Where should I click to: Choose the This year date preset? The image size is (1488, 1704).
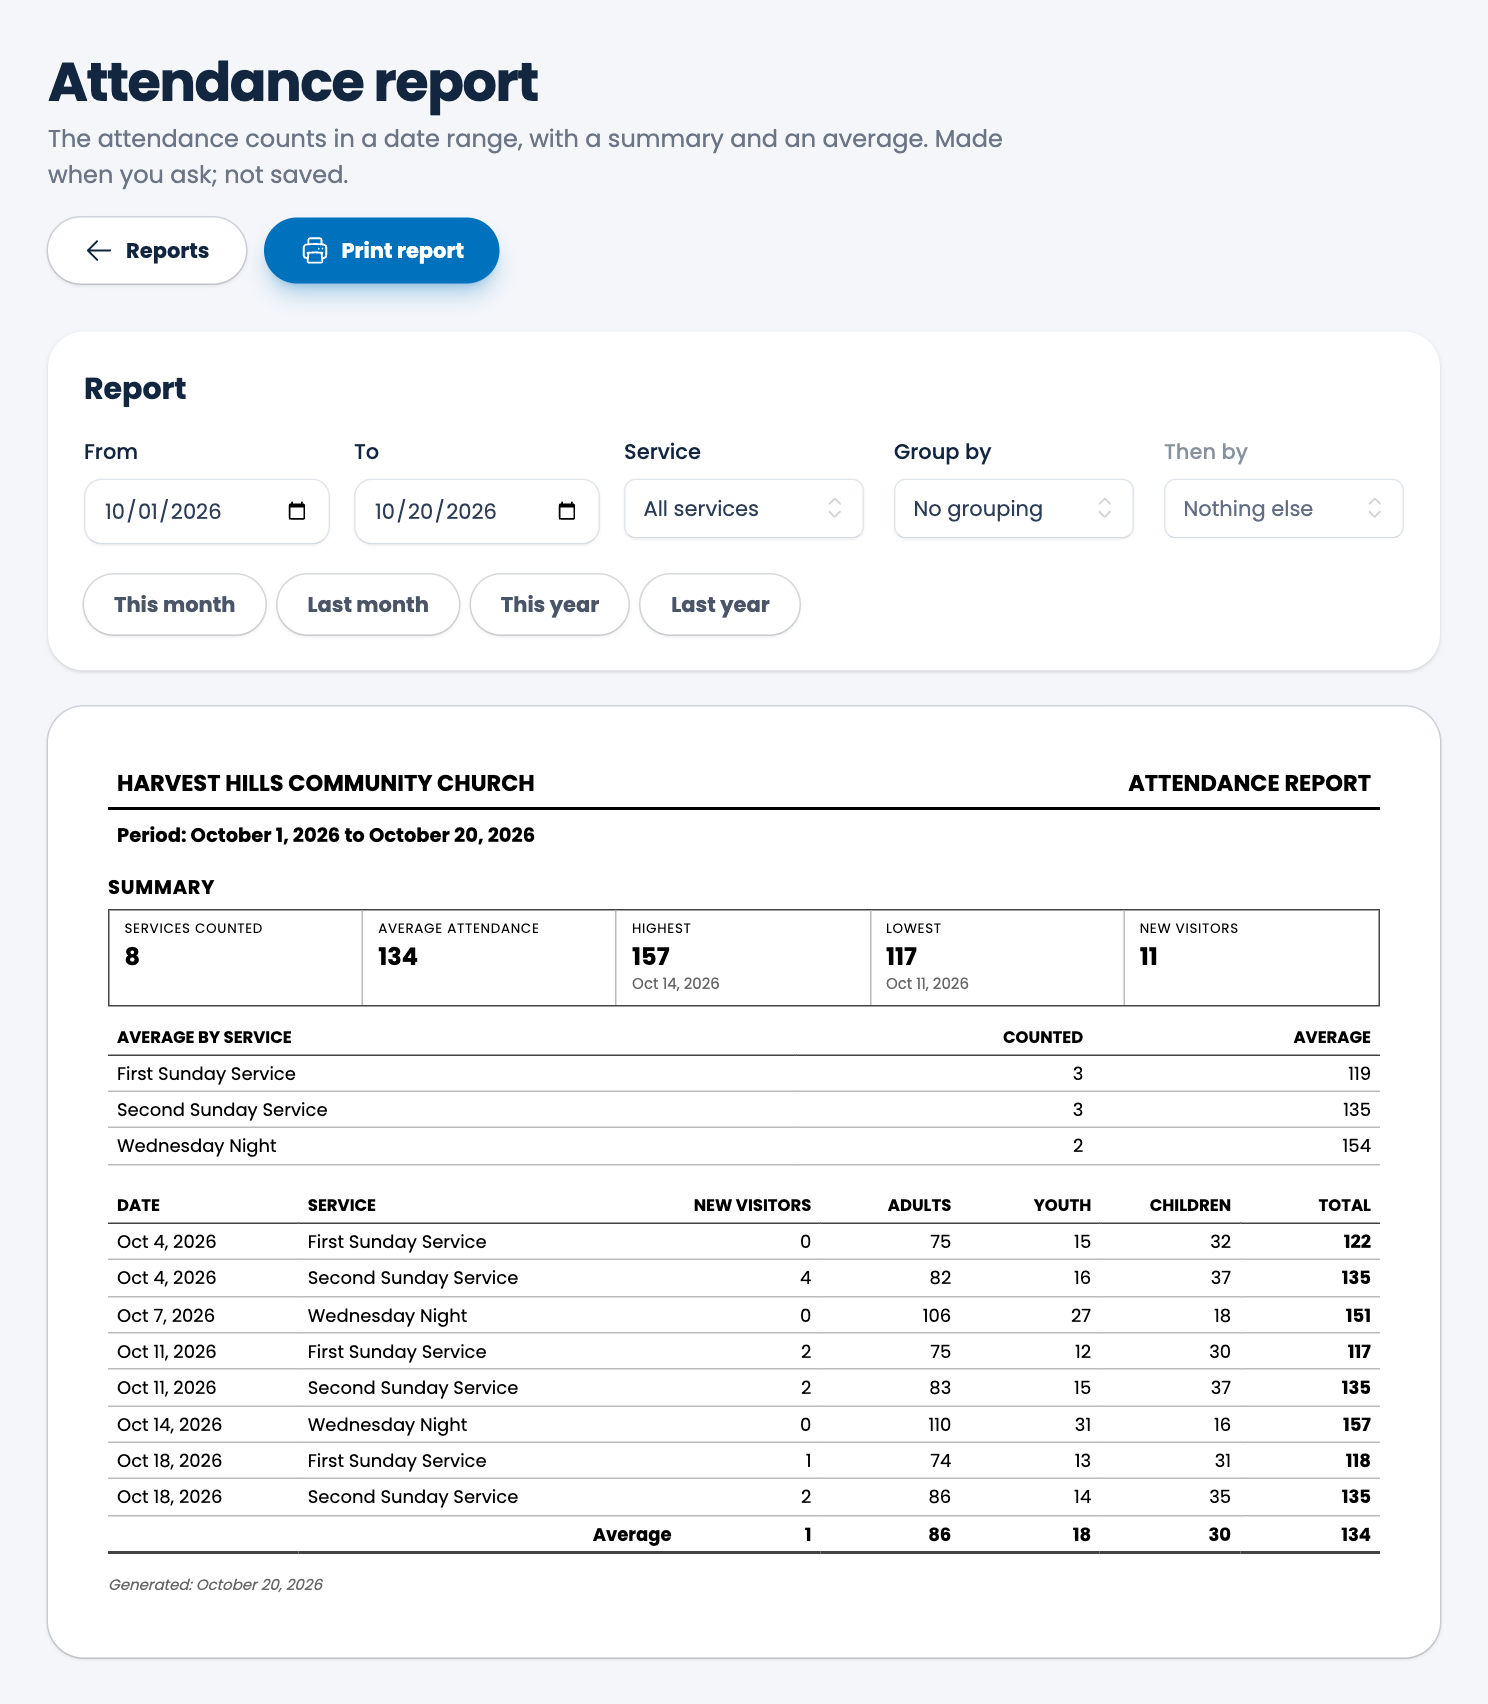[x=550, y=604]
